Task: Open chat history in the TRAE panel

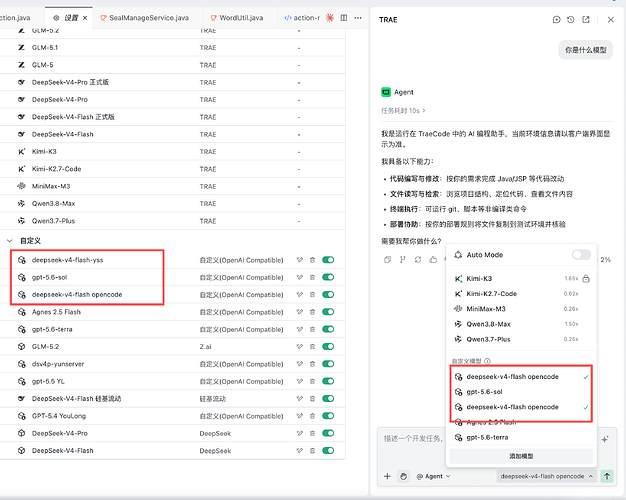Action: [x=571, y=20]
